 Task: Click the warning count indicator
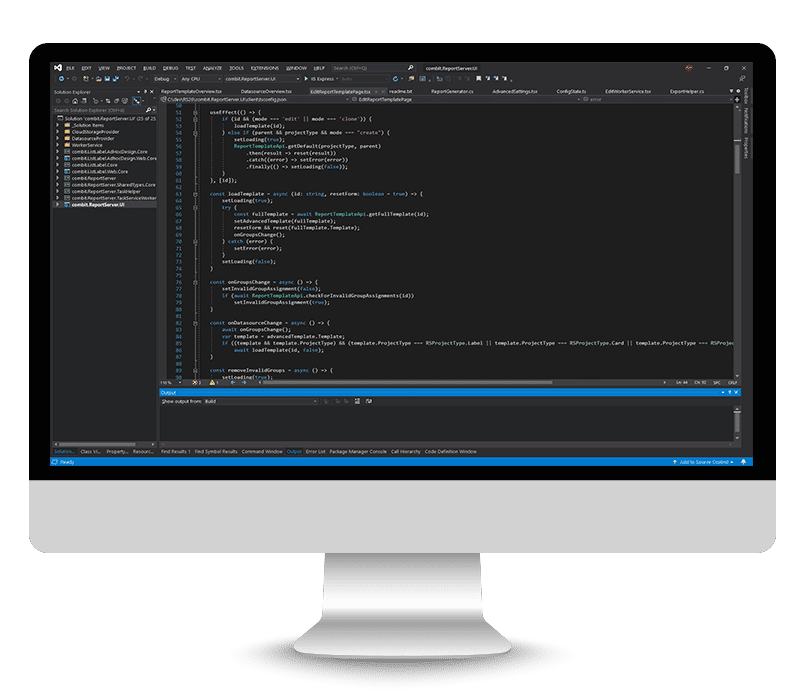click(214, 383)
